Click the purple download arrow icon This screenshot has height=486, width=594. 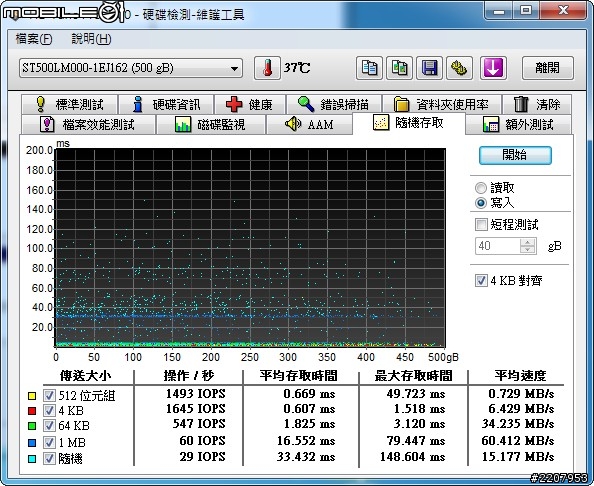point(493,68)
